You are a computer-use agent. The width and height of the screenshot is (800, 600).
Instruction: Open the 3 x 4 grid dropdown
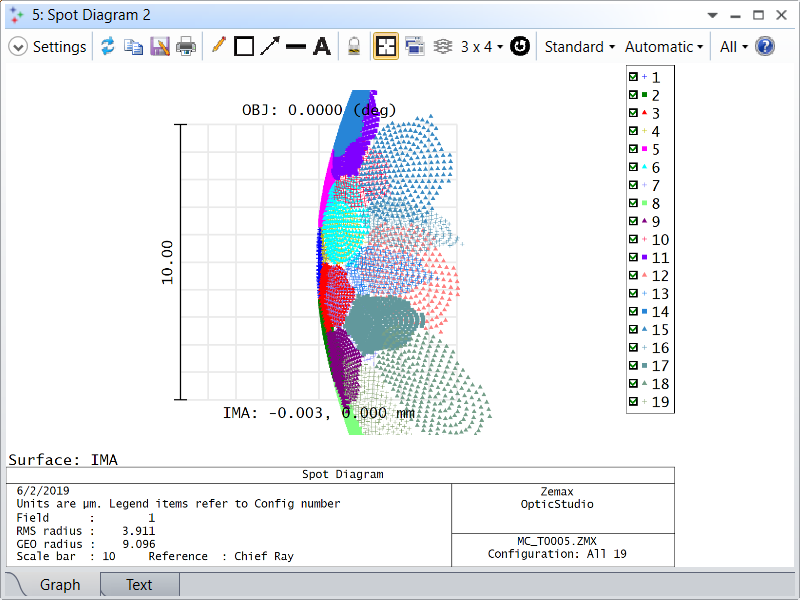coord(482,47)
